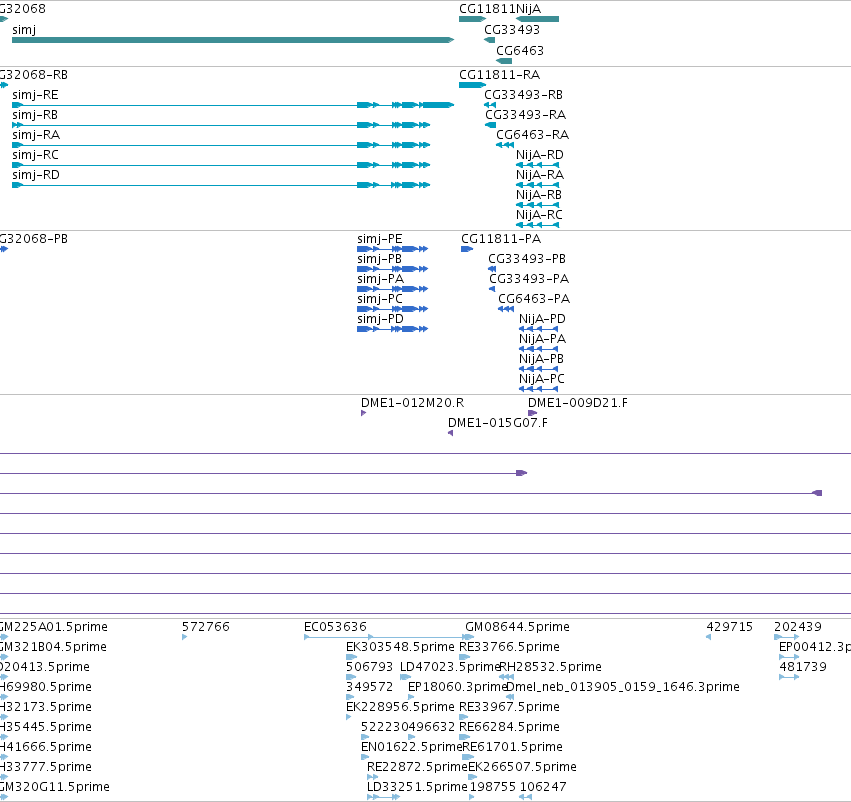
Task: Click the simj-PB protein feature
Action: 392,269
